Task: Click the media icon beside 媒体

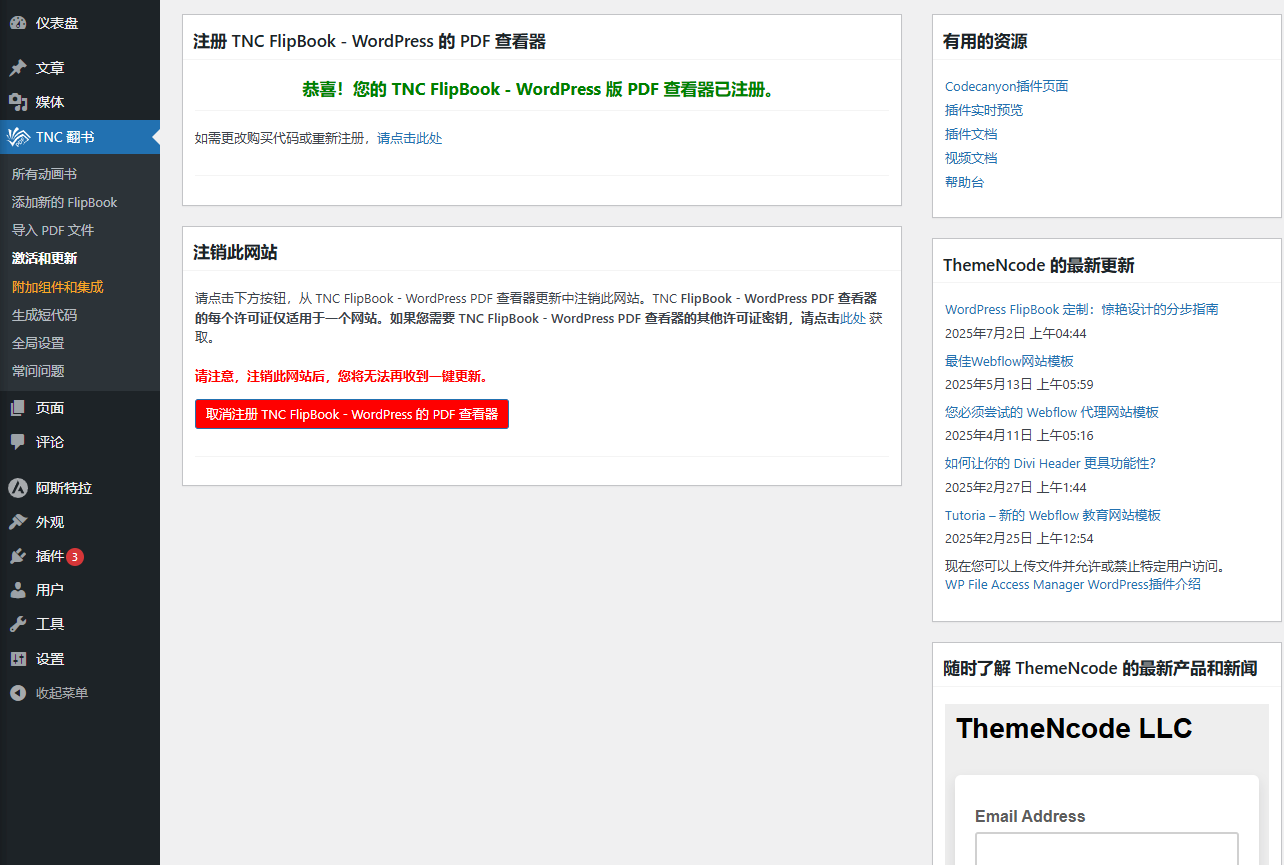Action: 18,102
